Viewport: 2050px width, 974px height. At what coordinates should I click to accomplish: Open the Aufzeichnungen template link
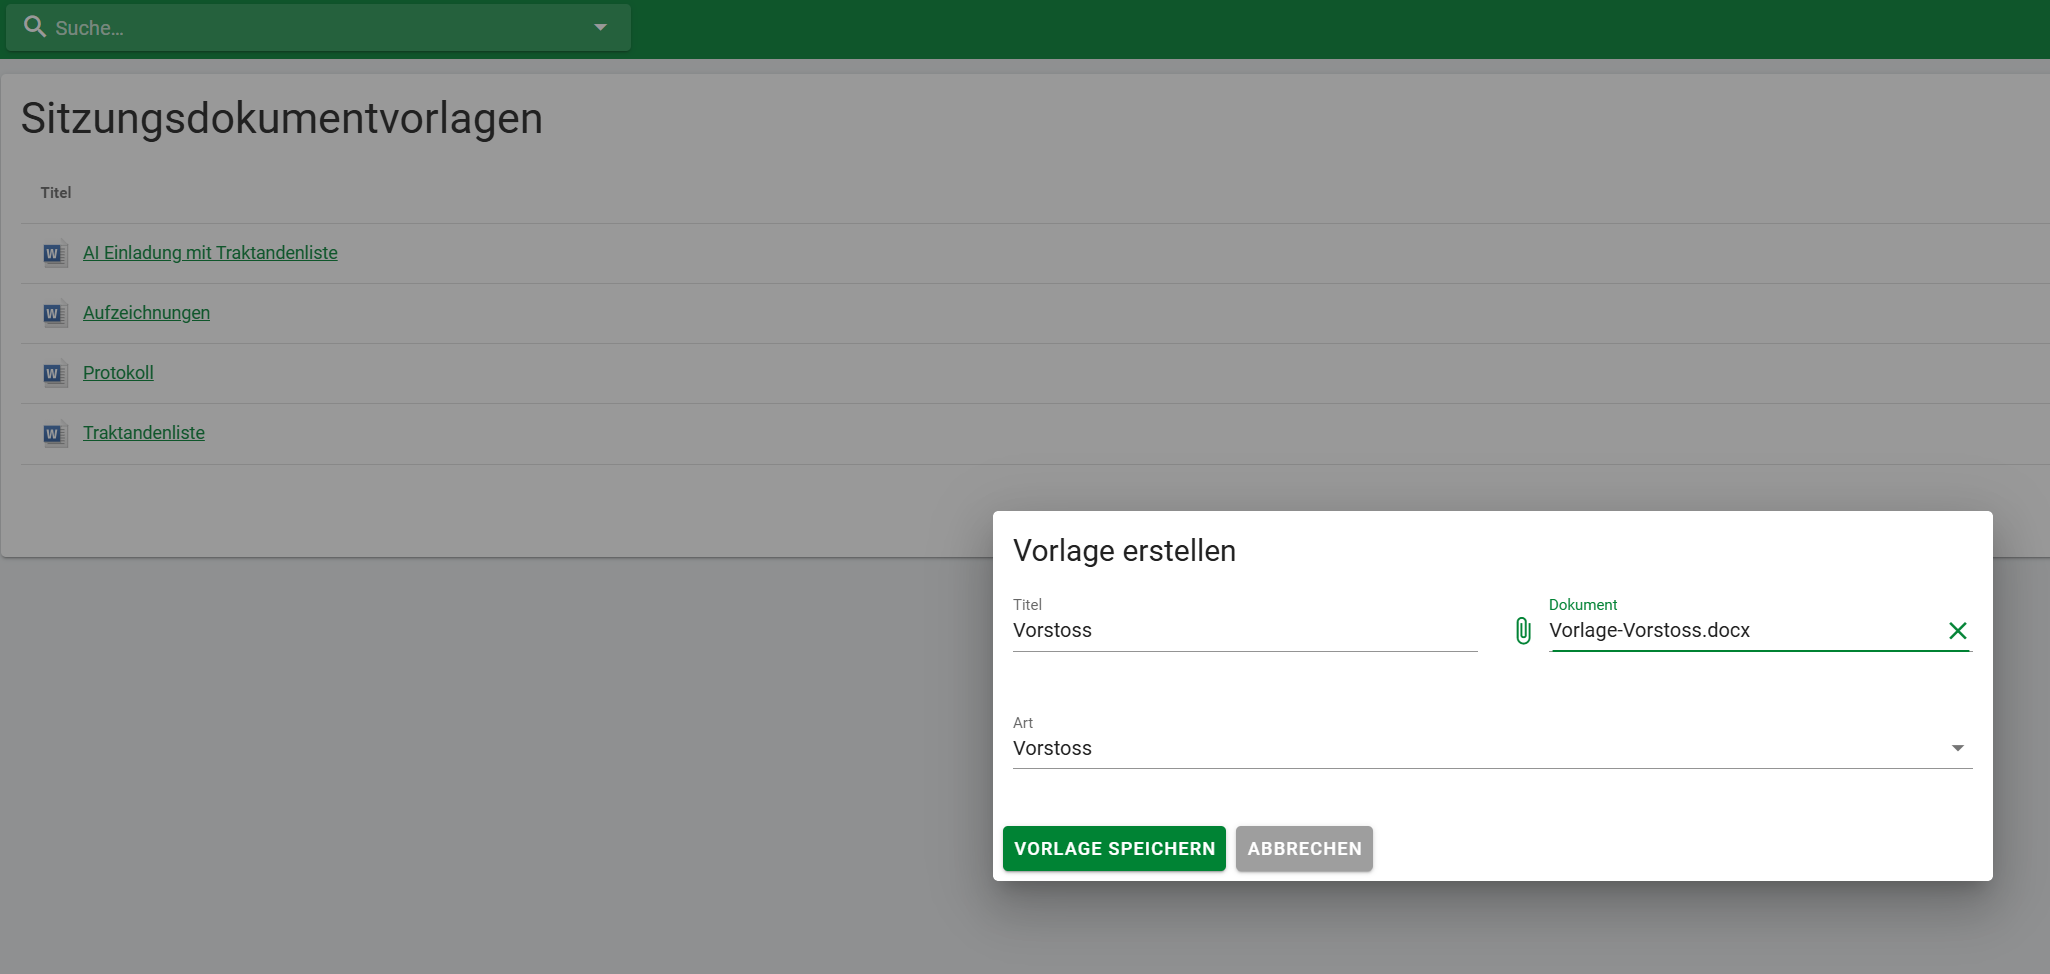(x=146, y=313)
